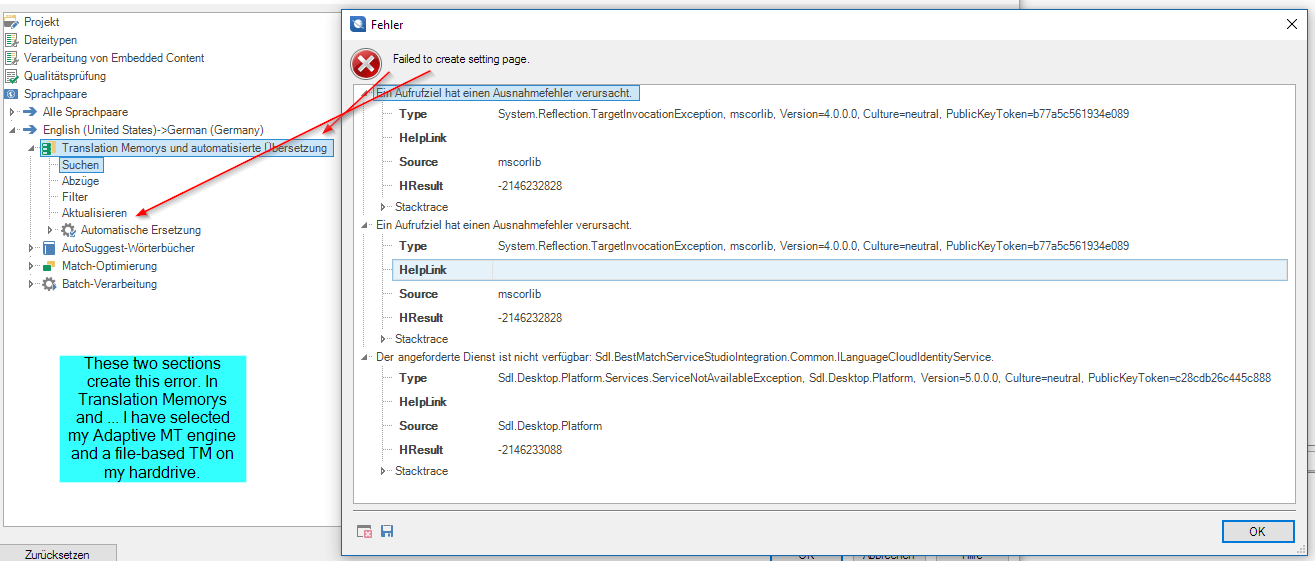
Task: Click the first Type value TargetInvocationException
Action: (x=813, y=114)
